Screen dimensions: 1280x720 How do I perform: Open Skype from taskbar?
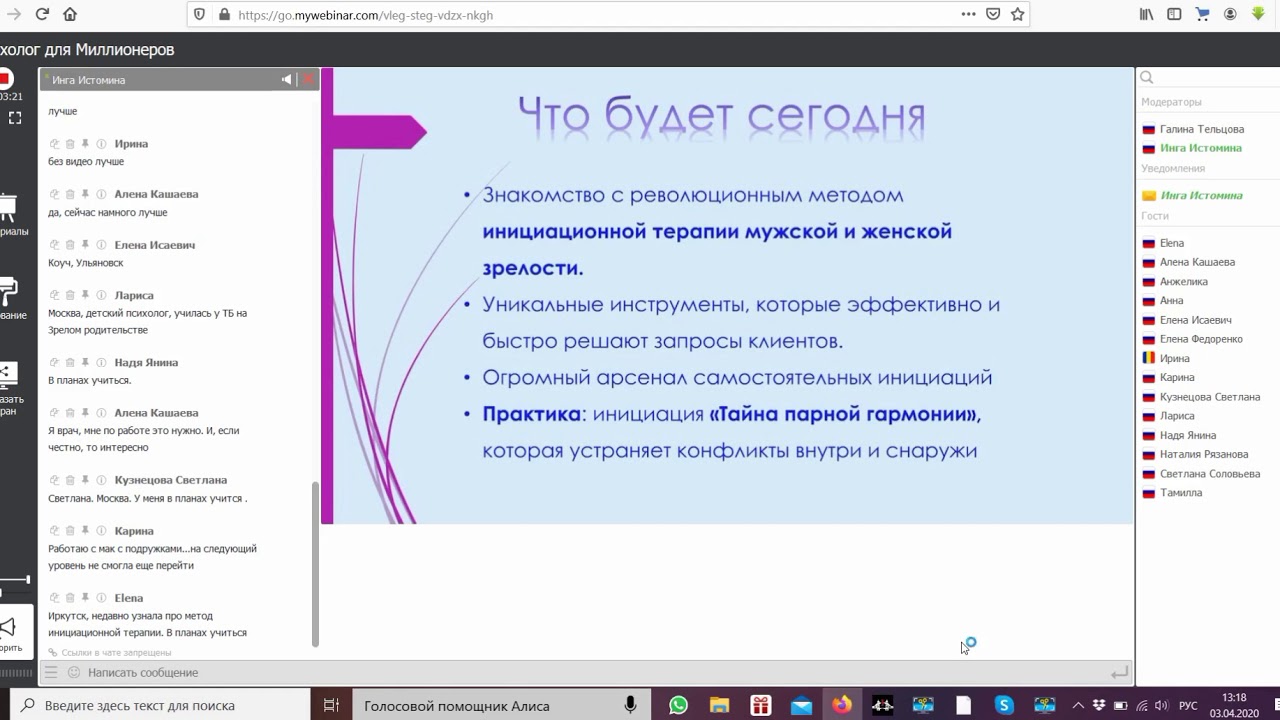[x=1004, y=705]
